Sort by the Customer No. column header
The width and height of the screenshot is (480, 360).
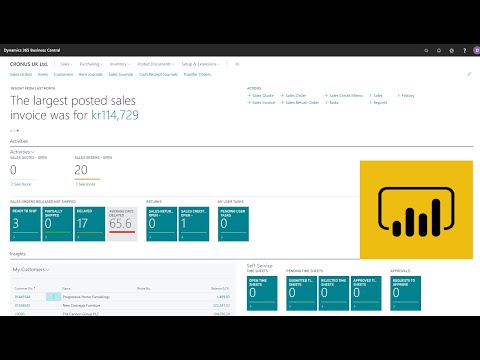pos(25,288)
